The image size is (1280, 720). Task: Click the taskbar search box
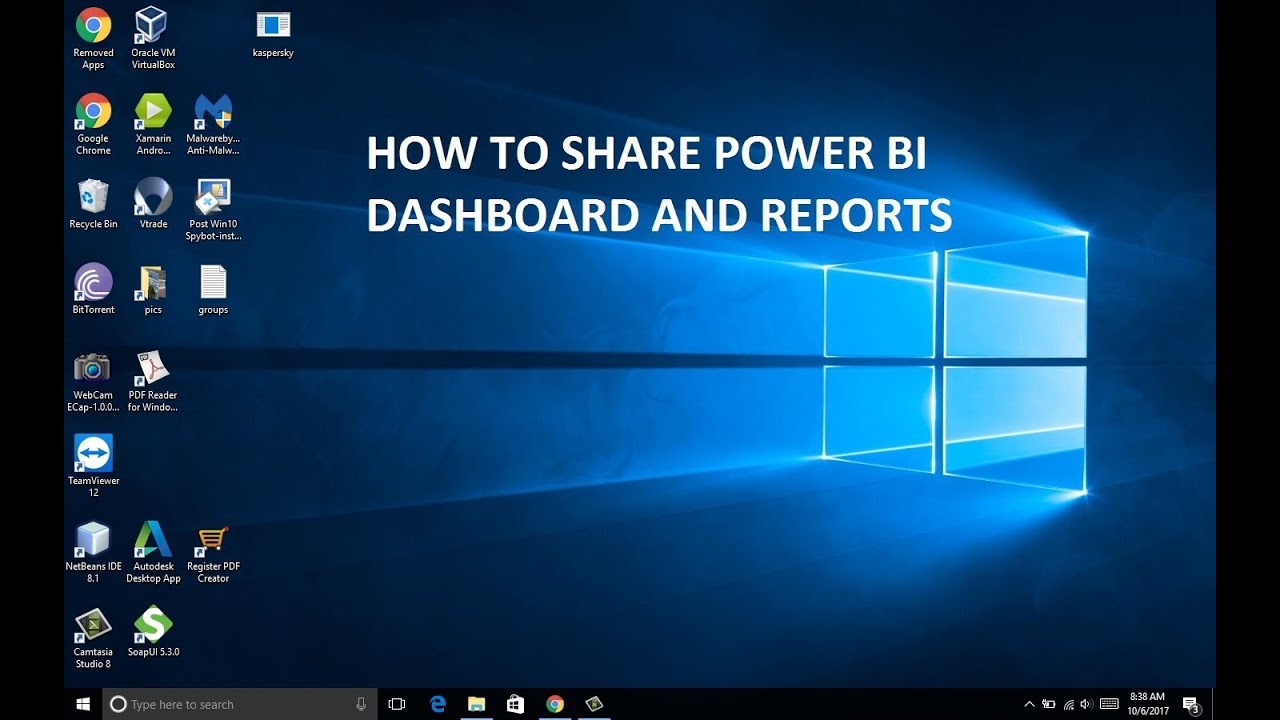[x=241, y=704]
